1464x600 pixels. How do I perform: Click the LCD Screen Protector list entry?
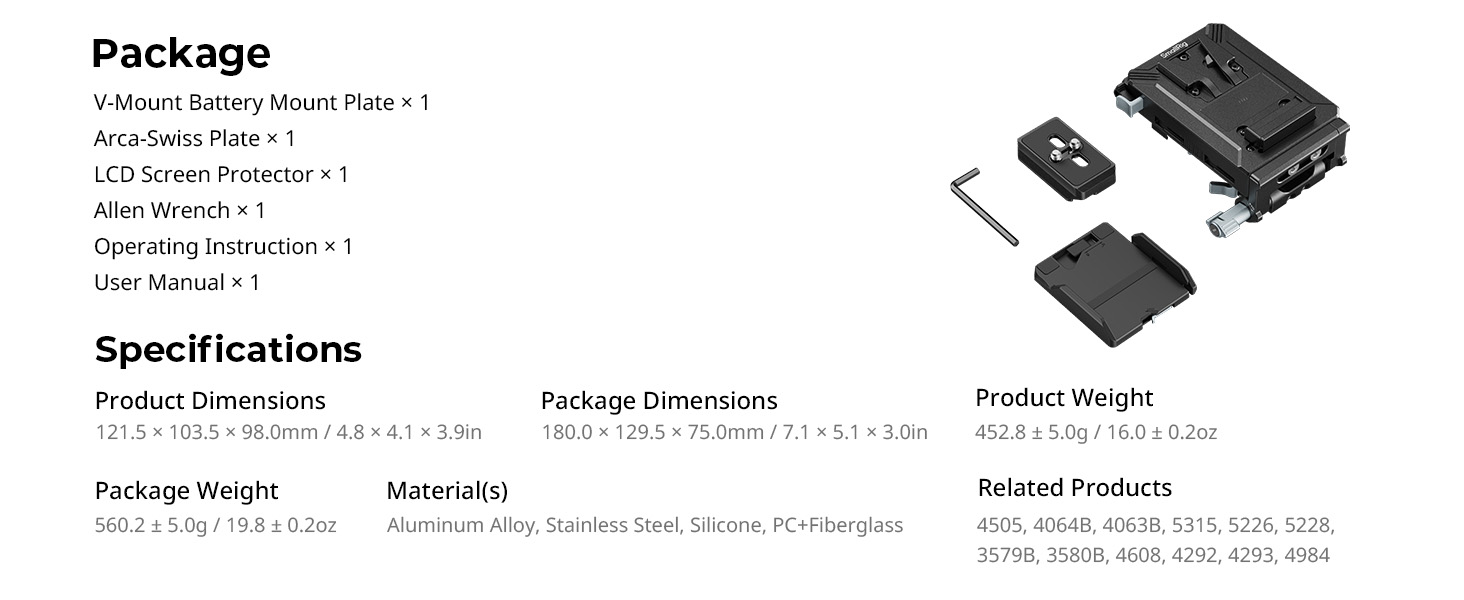coord(221,174)
